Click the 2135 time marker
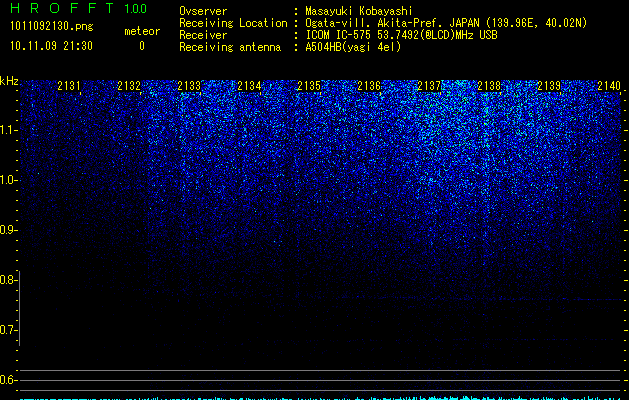Screen dimensions: 629x400 pyautogui.click(x=309, y=85)
